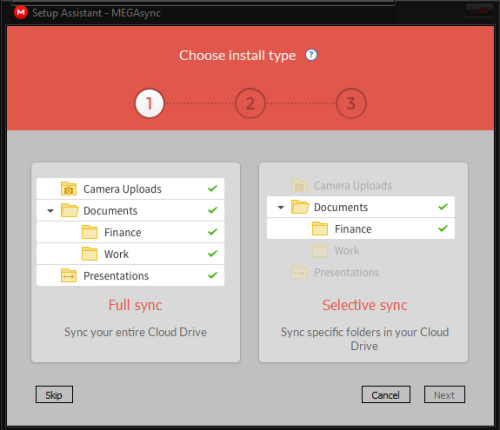
Task: Select step 3 circle indicator
Action: pyautogui.click(x=351, y=103)
